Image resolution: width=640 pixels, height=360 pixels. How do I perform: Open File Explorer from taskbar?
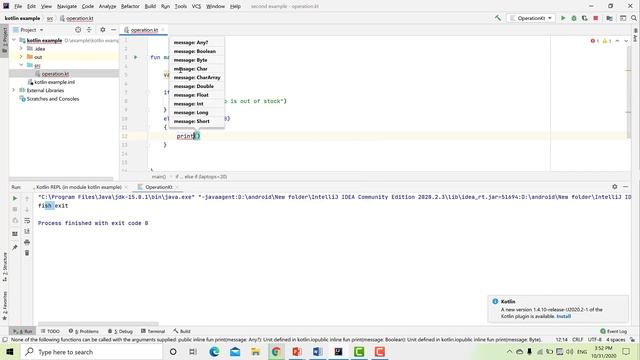tap(256, 352)
